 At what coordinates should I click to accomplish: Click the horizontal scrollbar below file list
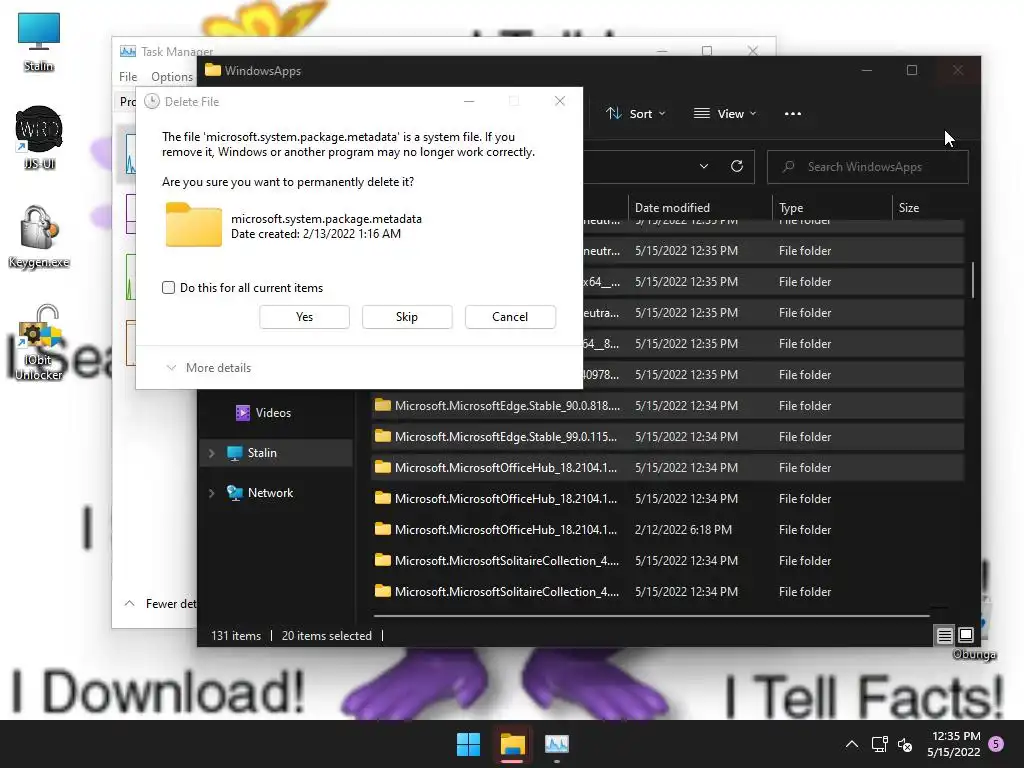651,615
